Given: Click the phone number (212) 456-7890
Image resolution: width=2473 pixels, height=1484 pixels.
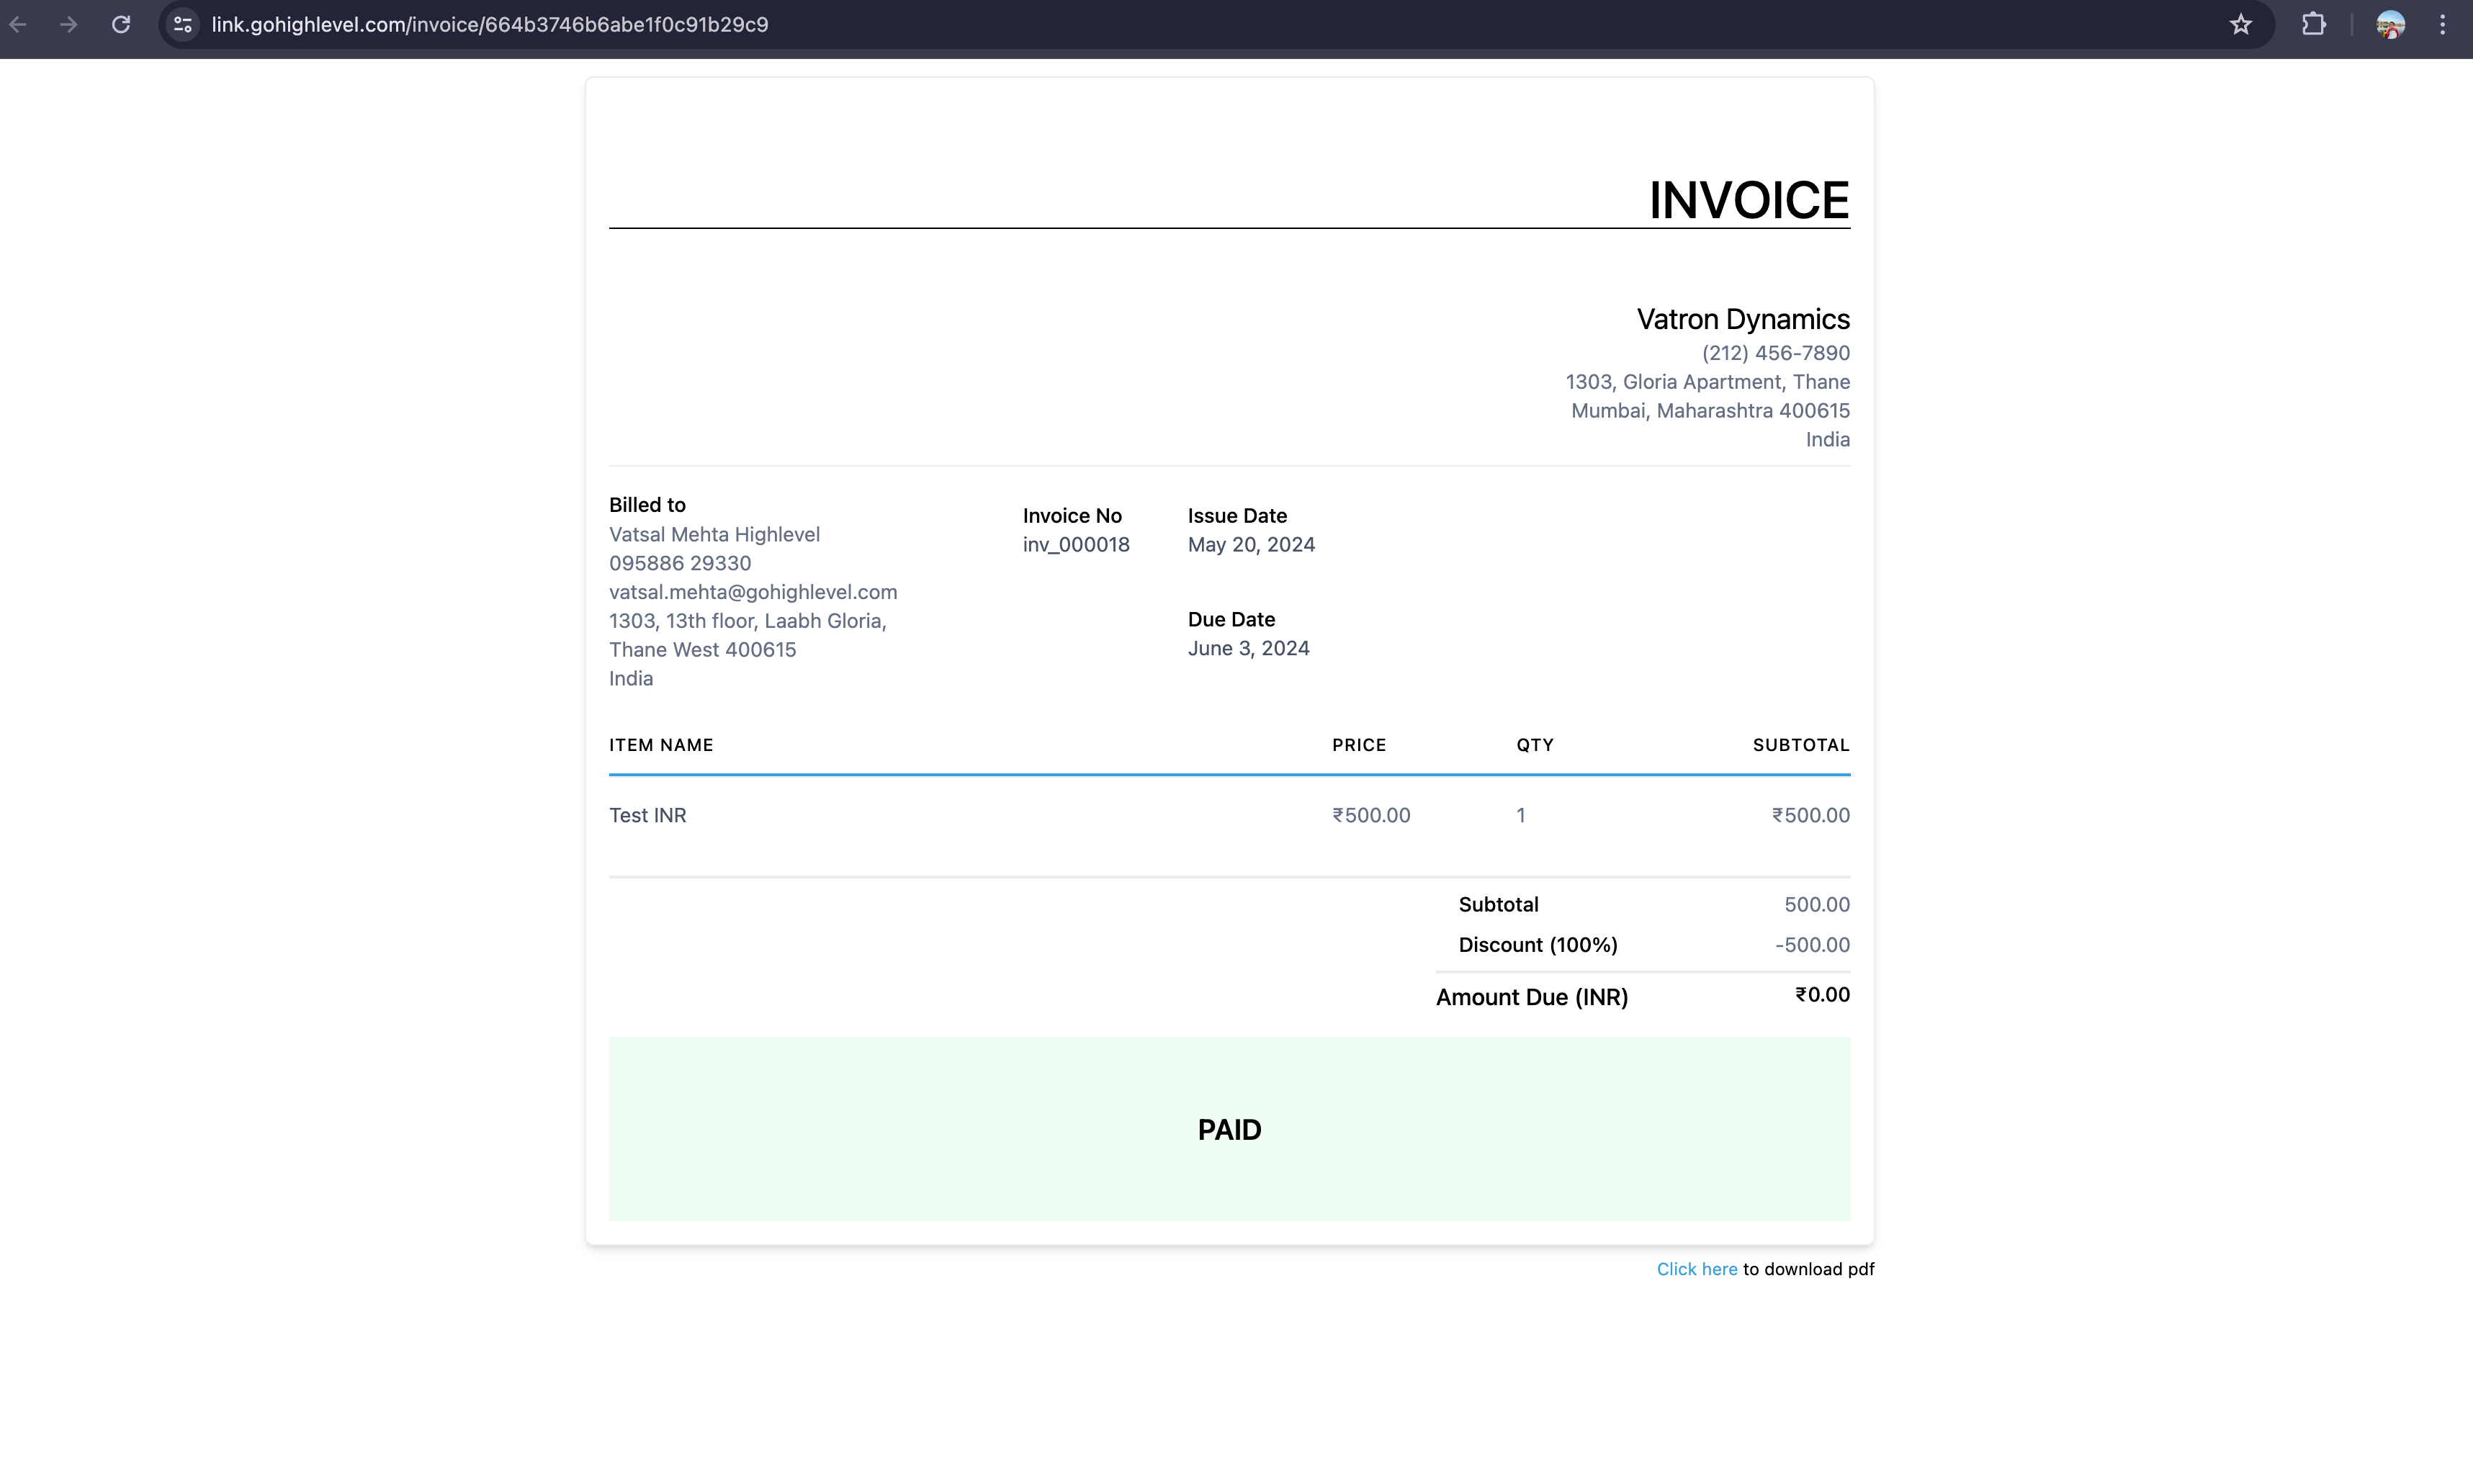Looking at the screenshot, I should (1776, 353).
